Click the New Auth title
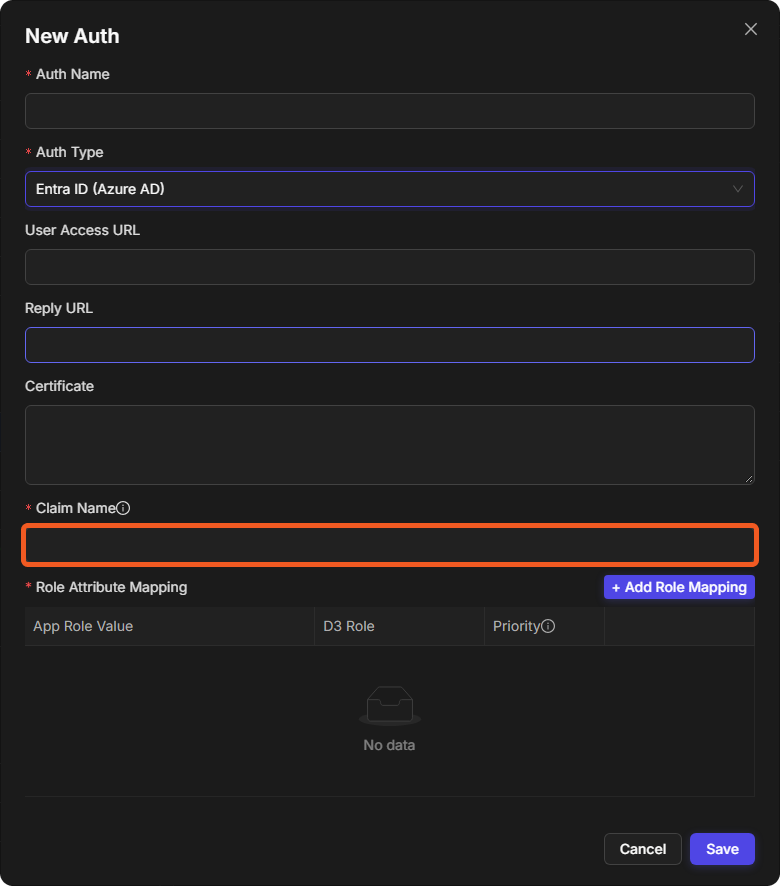Viewport: 780px width, 886px height. coord(72,36)
